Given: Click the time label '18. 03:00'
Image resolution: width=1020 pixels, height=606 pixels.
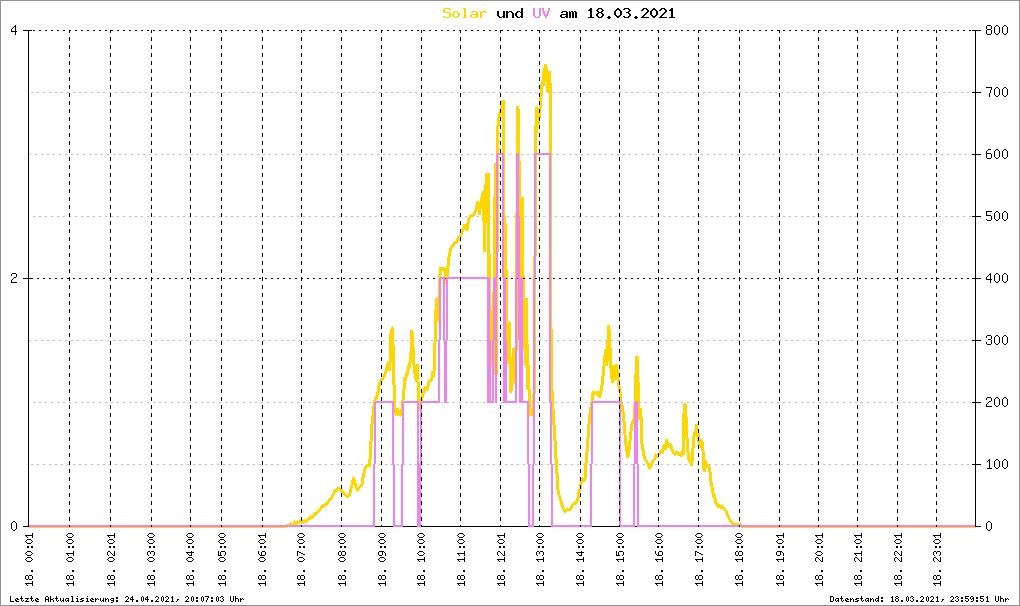Looking at the screenshot, I should (x=152, y=560).
